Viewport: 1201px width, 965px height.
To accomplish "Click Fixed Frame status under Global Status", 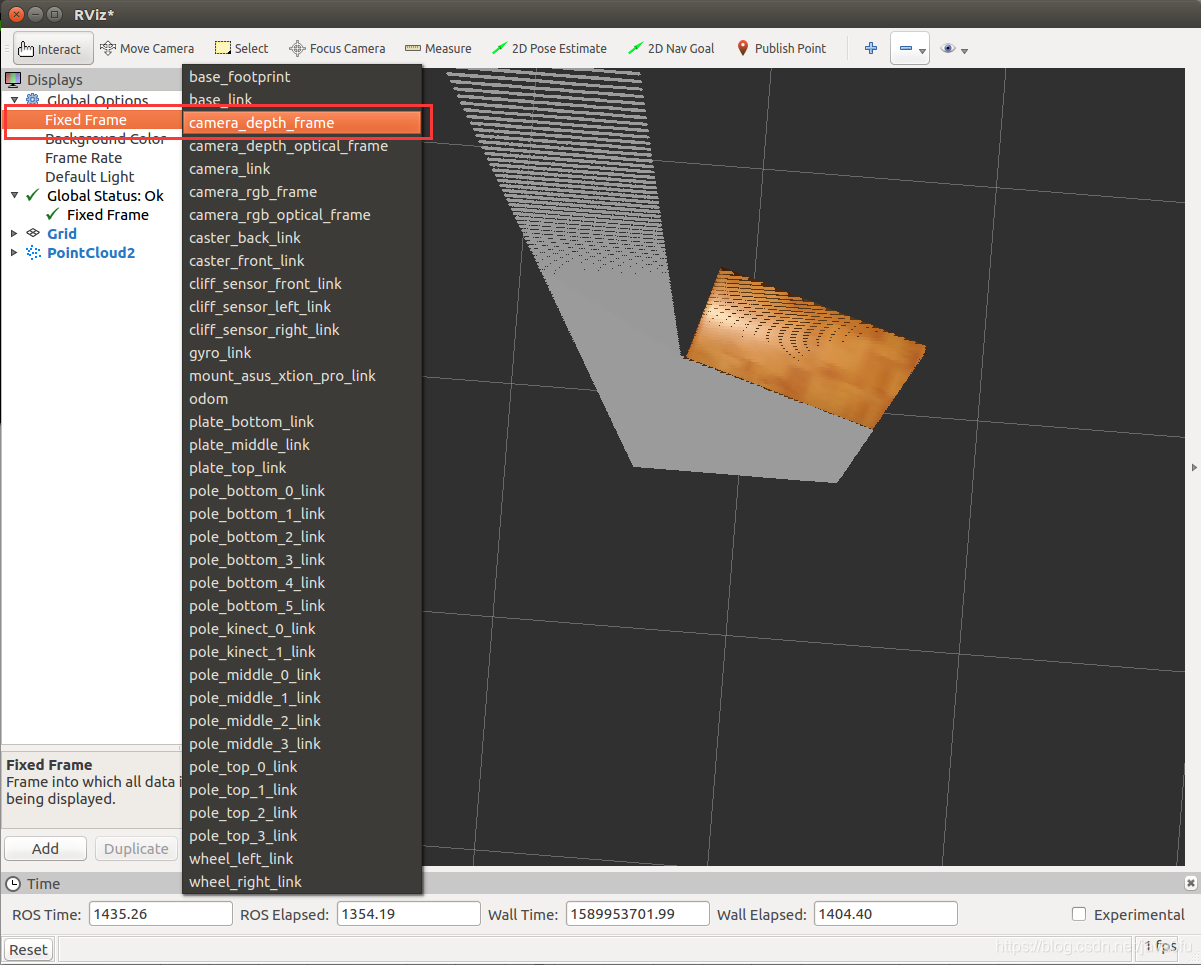I will coord(107,214).
